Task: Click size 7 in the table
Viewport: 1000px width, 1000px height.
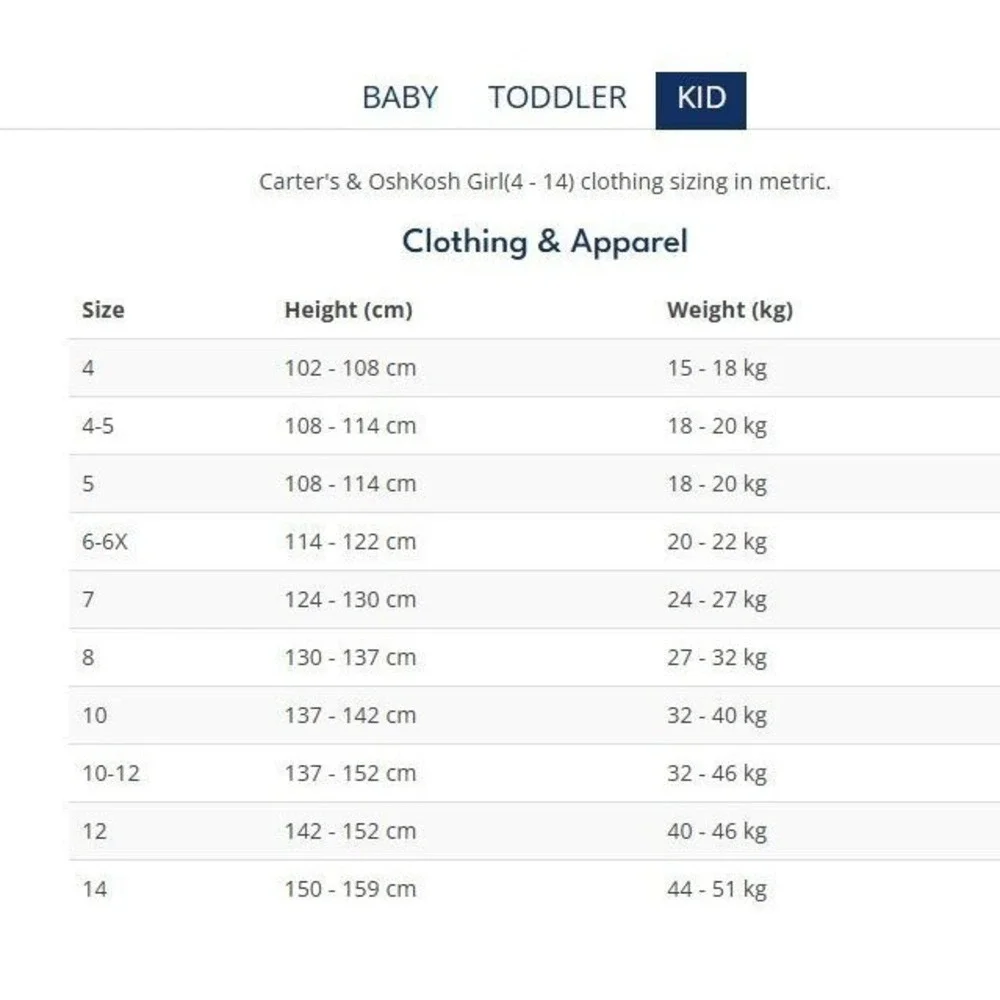Action: click(88, 599)
